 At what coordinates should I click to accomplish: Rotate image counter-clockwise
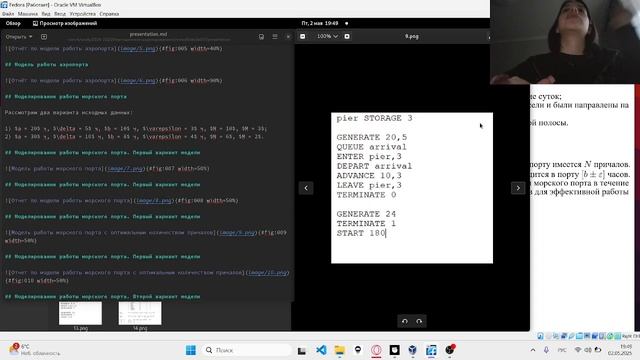click(x=404, y=321)
